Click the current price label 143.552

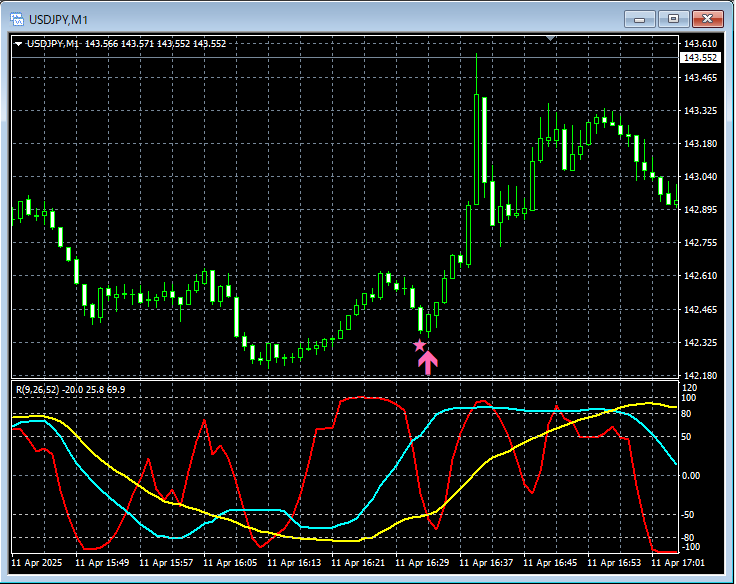click(x=700, y=58)
